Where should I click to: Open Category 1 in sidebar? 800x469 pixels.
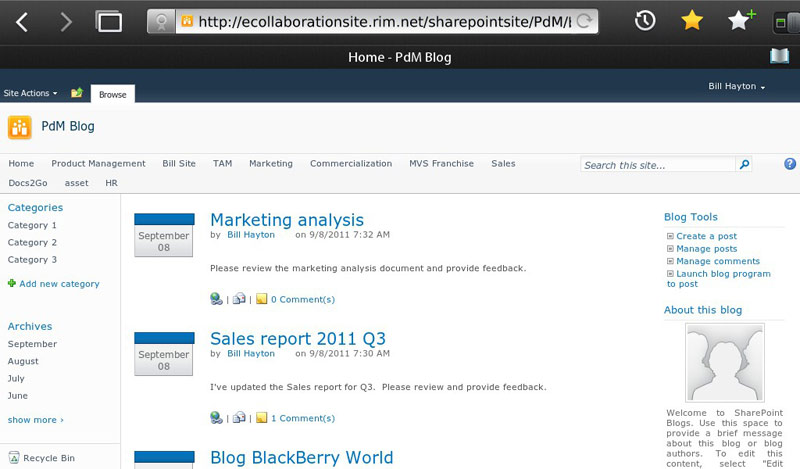tap(32, 225)
